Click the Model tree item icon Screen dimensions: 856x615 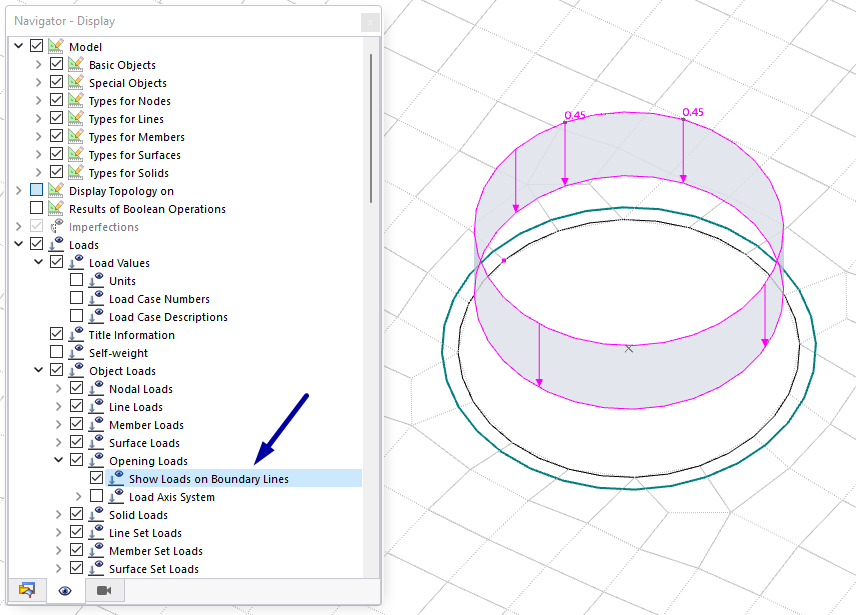[56, 45]
